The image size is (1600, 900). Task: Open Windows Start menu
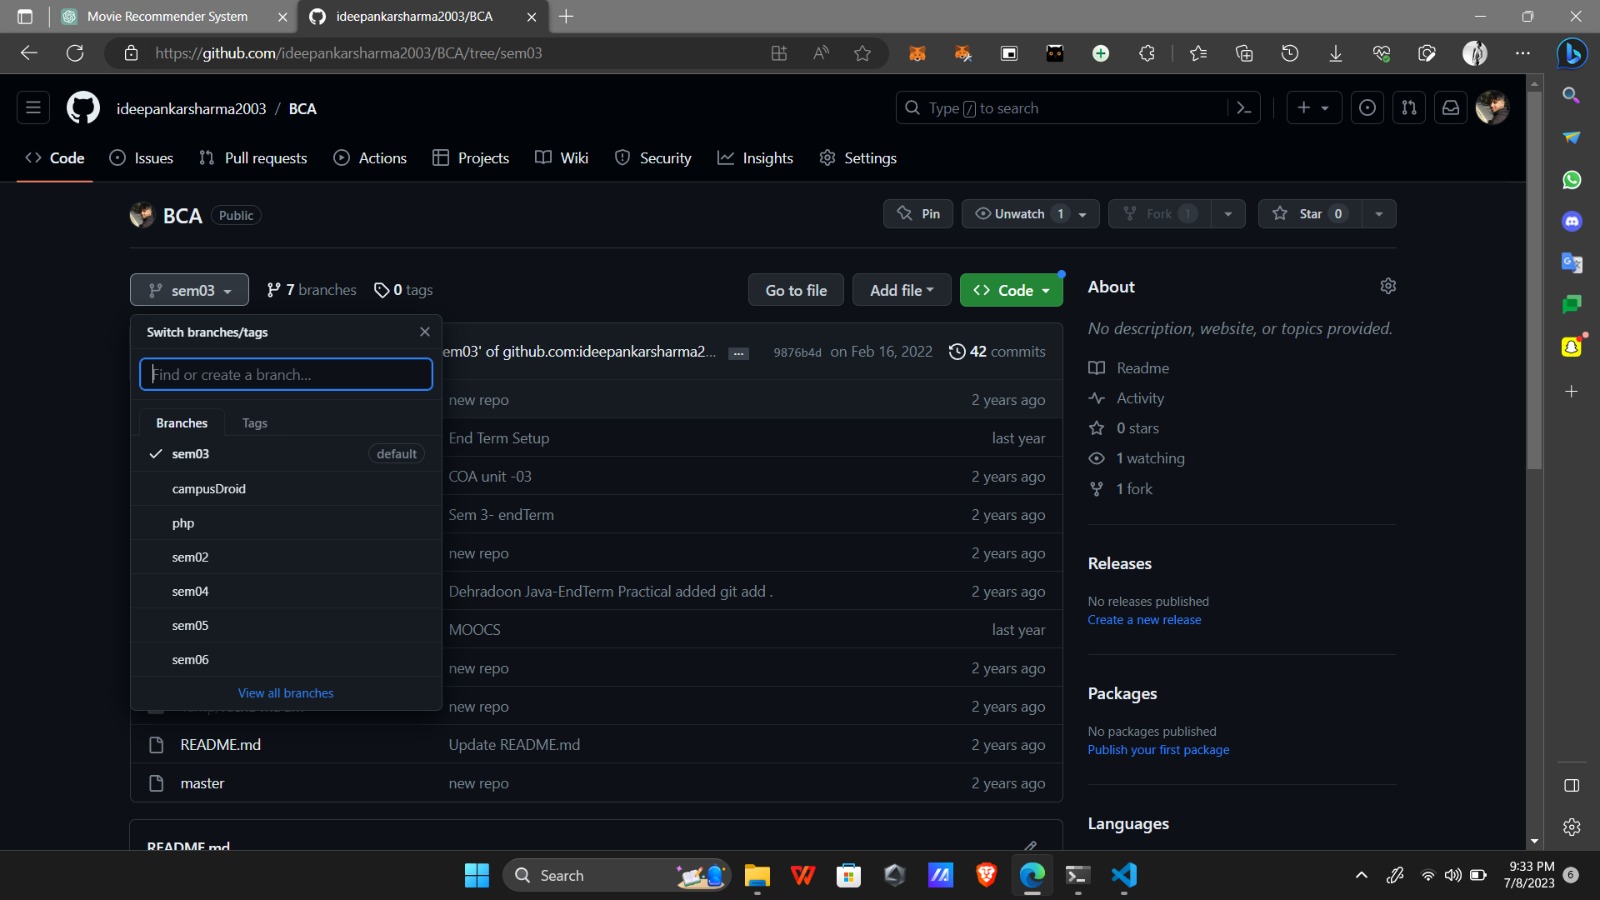(477, 875)
